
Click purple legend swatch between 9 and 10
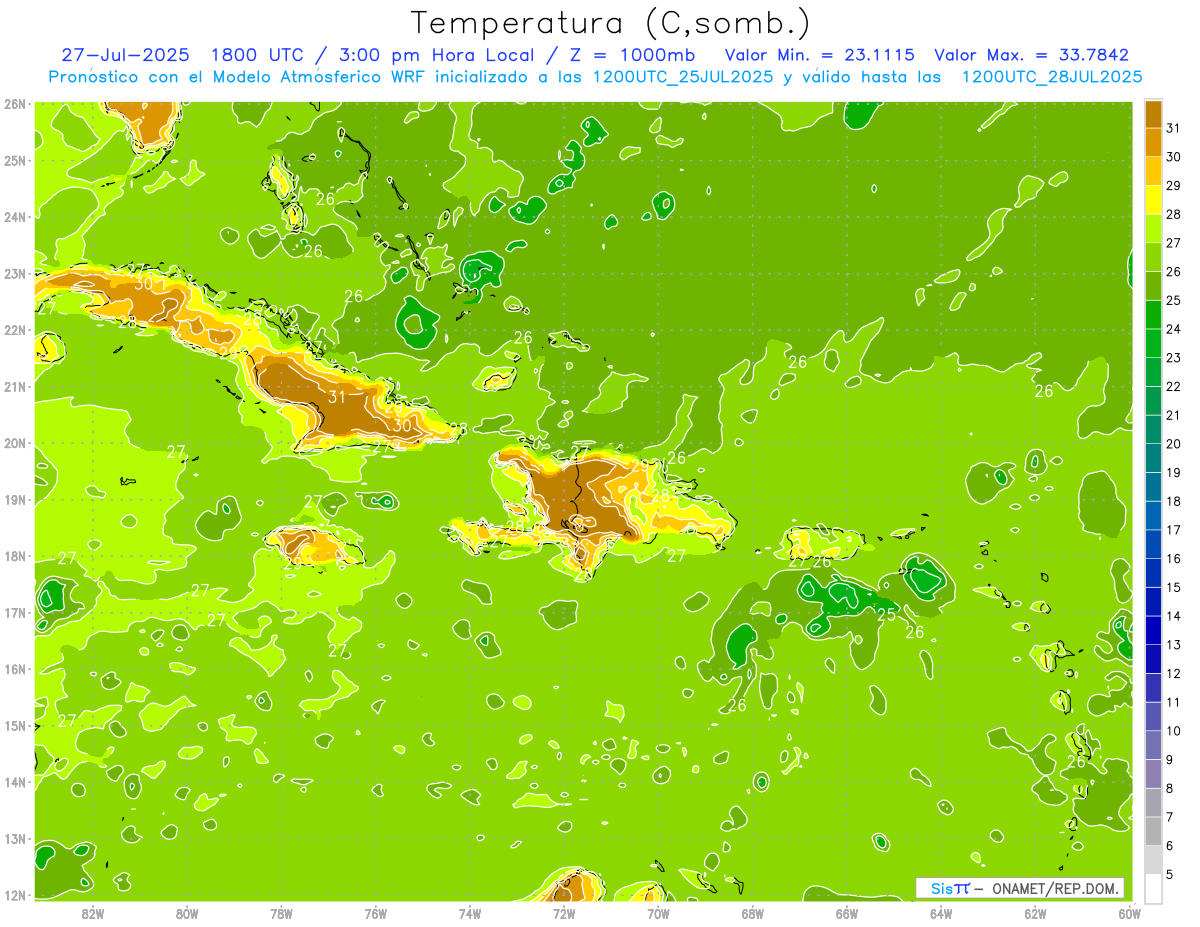1153,745
